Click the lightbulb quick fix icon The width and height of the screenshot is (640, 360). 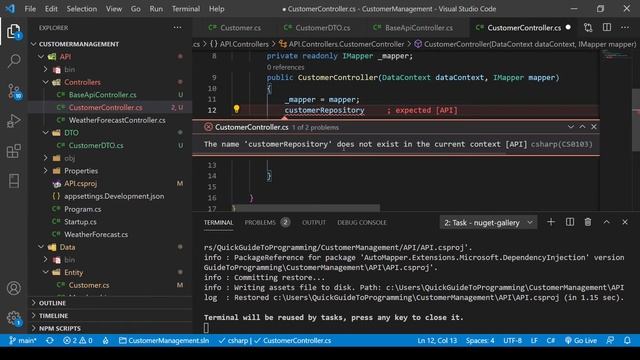click(x=236, y=109)
